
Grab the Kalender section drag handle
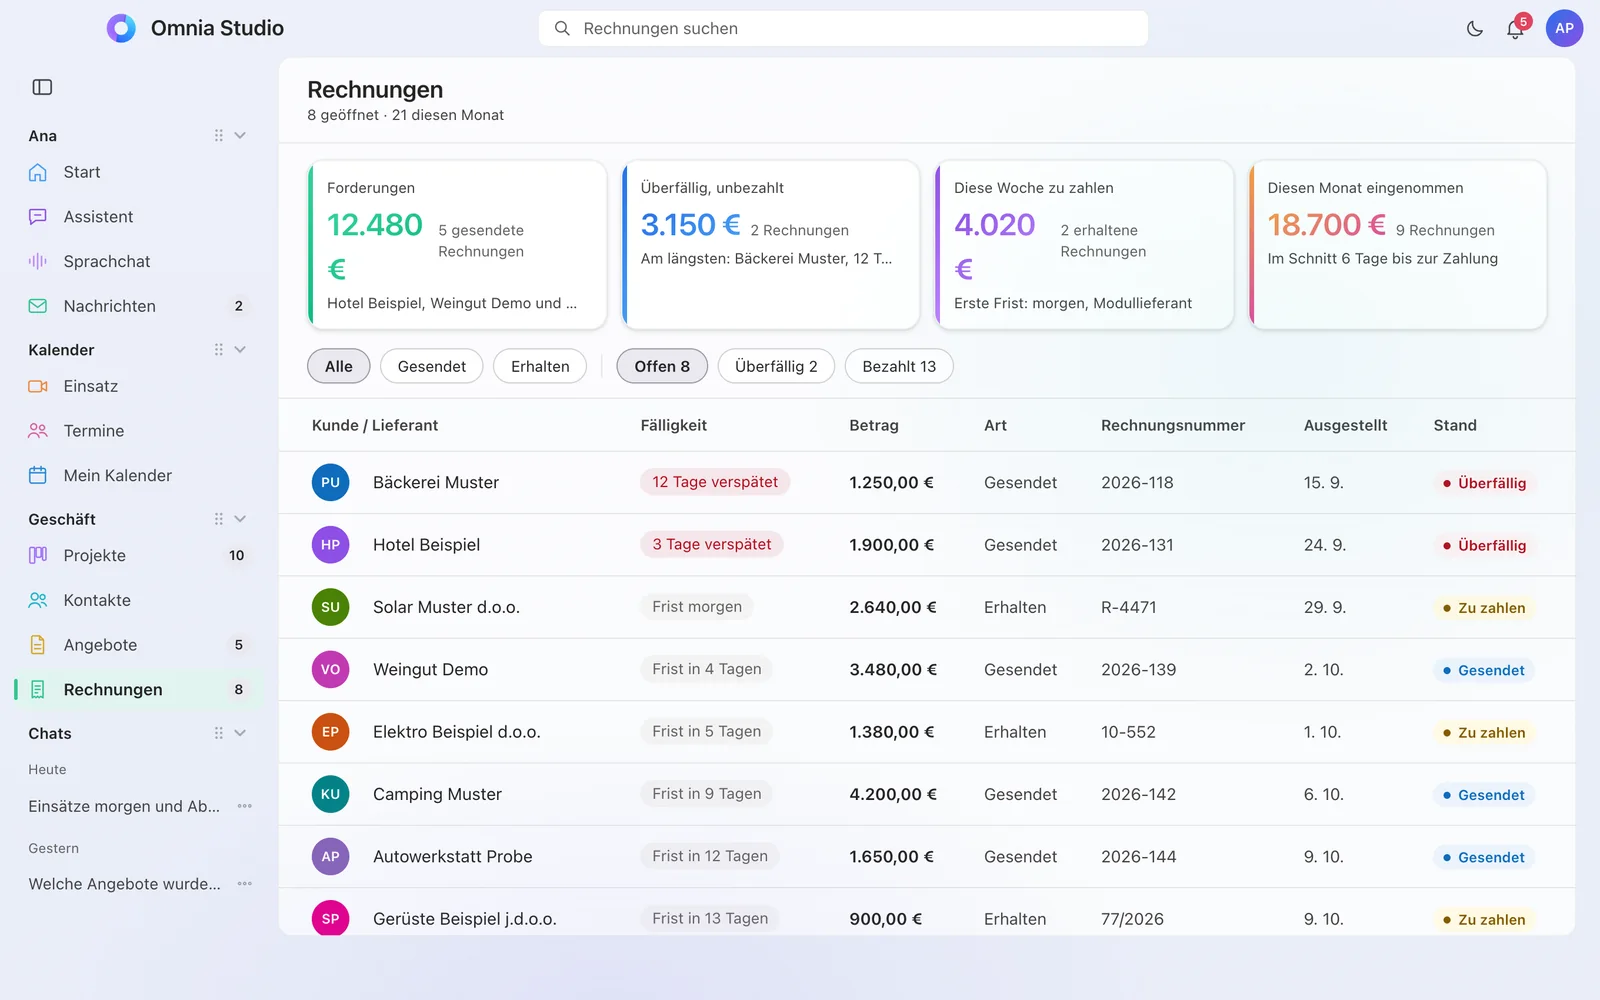coord(218,350)
